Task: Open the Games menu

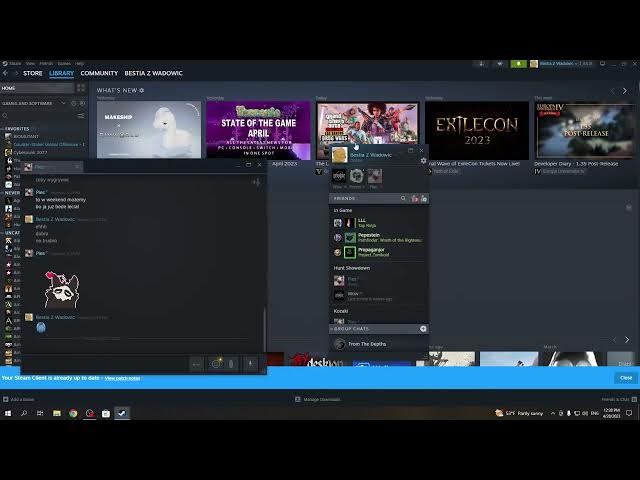Action: tap(64, 64)
